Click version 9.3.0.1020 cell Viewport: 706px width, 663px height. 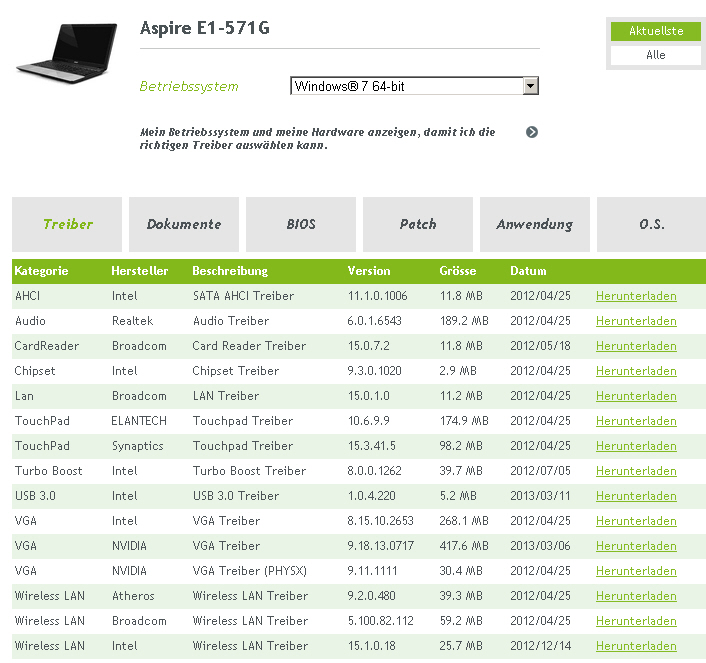pyautogui.click(x=375, y=371)
